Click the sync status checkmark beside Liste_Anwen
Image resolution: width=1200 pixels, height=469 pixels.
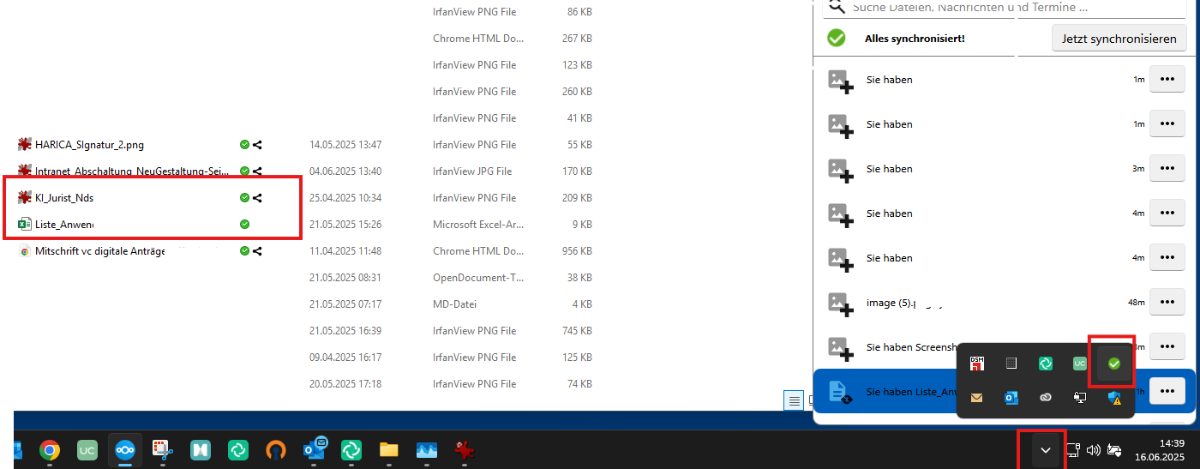[244, 224]
